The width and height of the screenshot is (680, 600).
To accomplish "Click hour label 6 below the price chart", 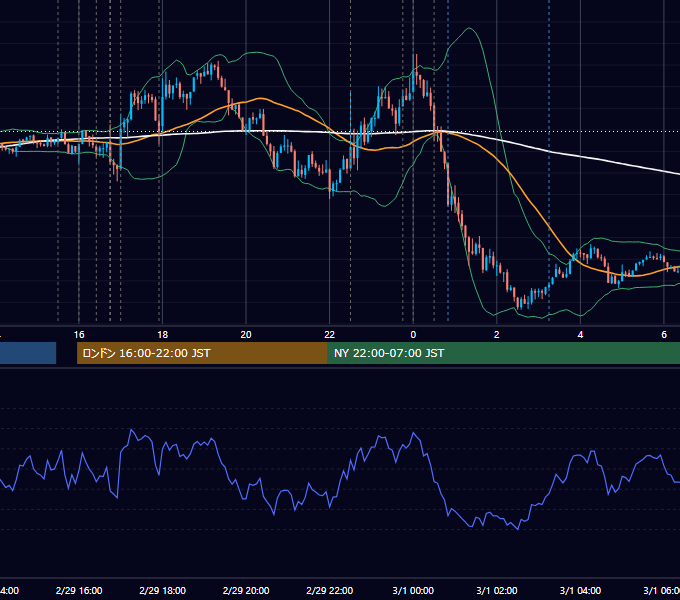I will pos(664,335).
